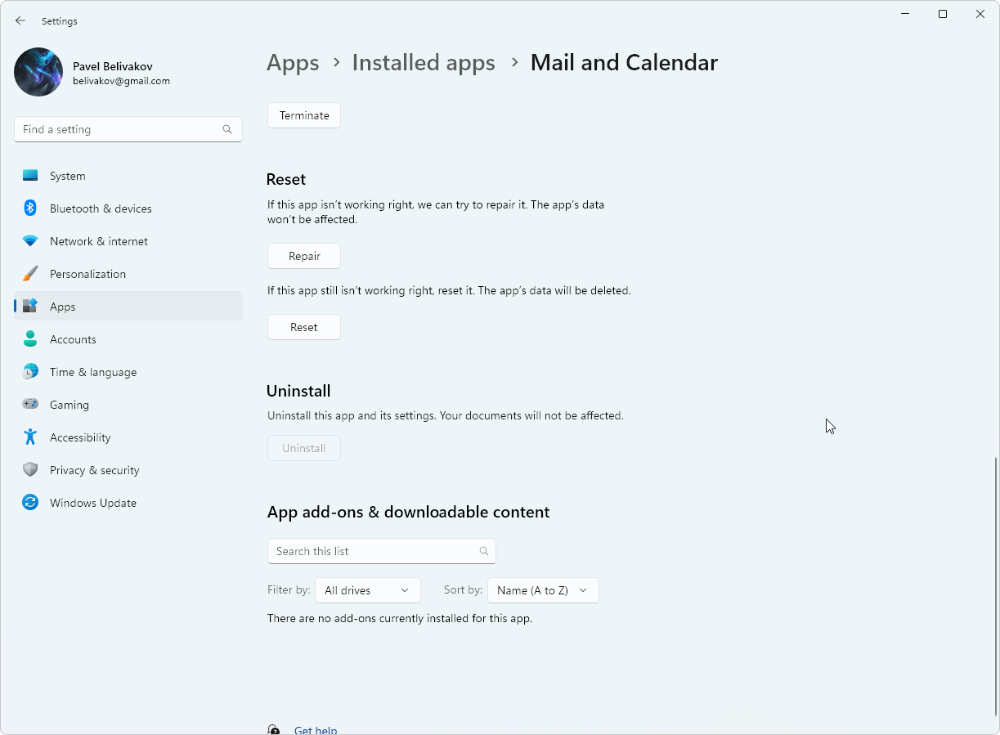
Task: Click the back arrow in Settings
Action: click(x=20, y=20)
